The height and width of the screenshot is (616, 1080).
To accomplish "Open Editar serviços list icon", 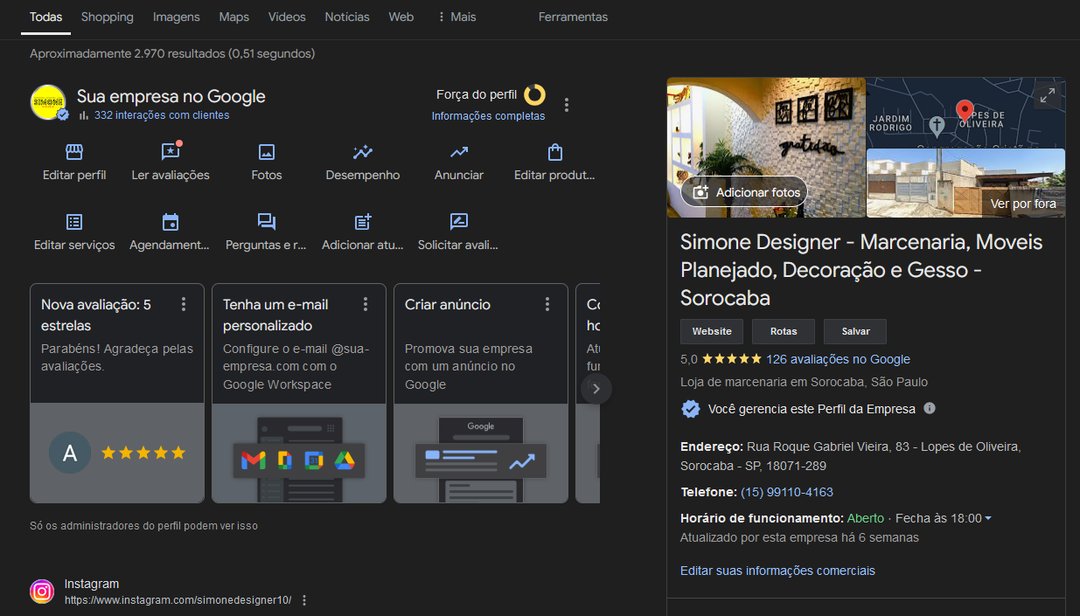I will click(74, 222).
